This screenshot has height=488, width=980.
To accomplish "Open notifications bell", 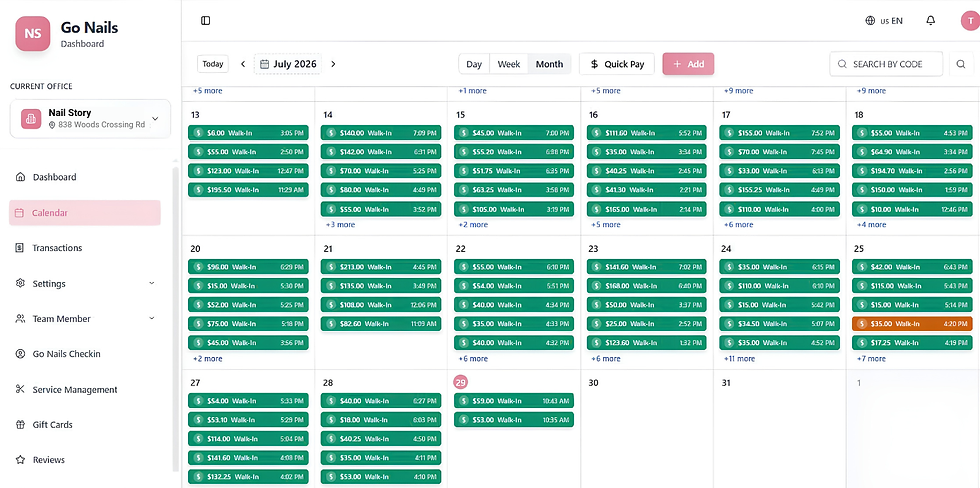I will point(931,21).
